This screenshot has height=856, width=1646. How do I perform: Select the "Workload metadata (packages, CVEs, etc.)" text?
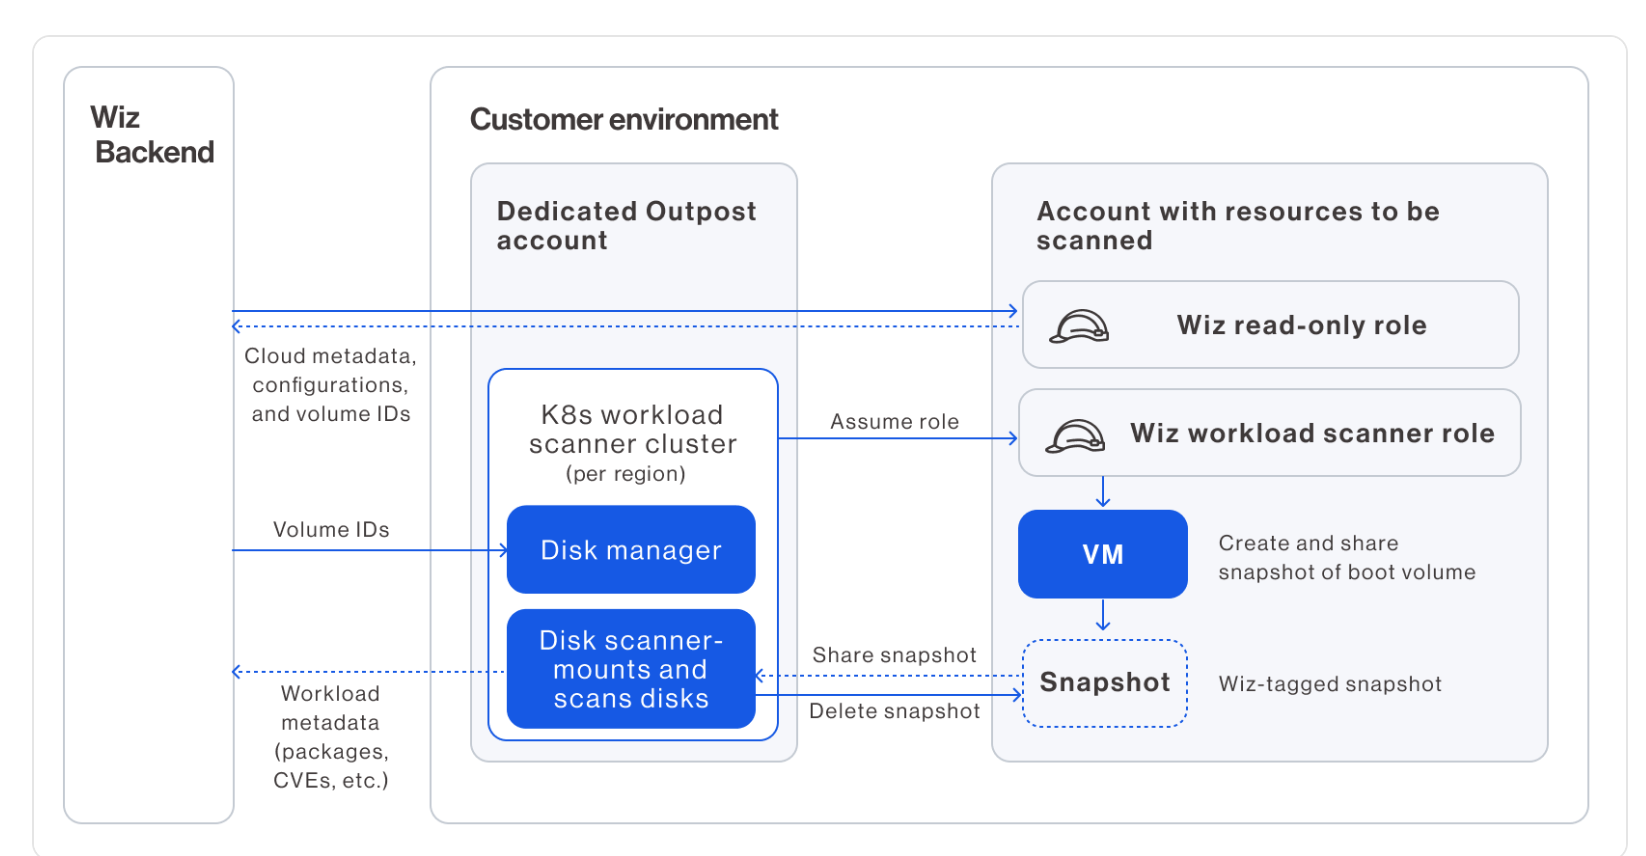click(x=331, y=737)
